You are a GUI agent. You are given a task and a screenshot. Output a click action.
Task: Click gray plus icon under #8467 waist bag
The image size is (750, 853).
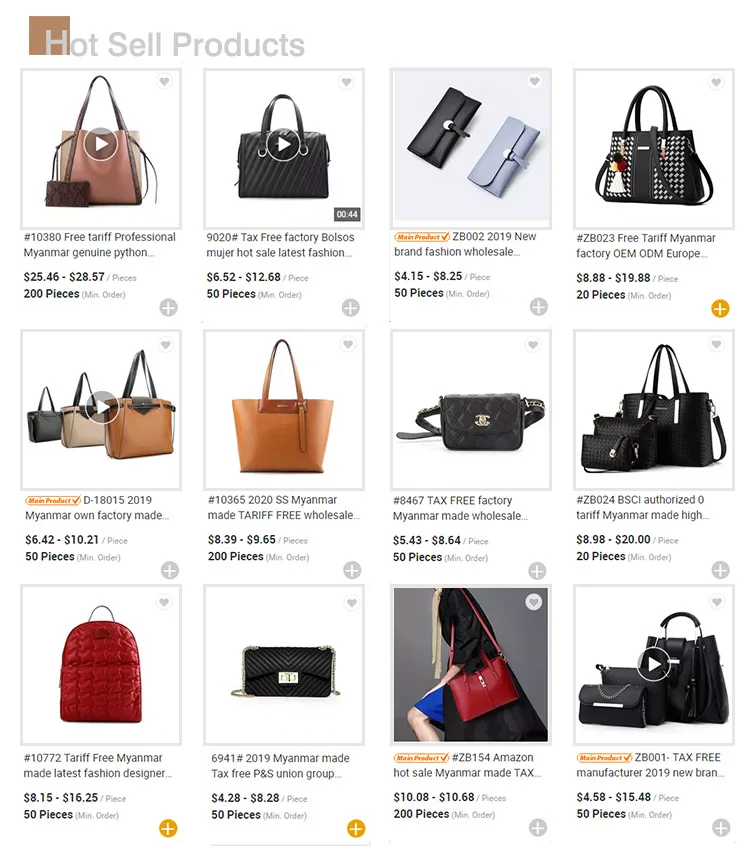tap(537, 571)
